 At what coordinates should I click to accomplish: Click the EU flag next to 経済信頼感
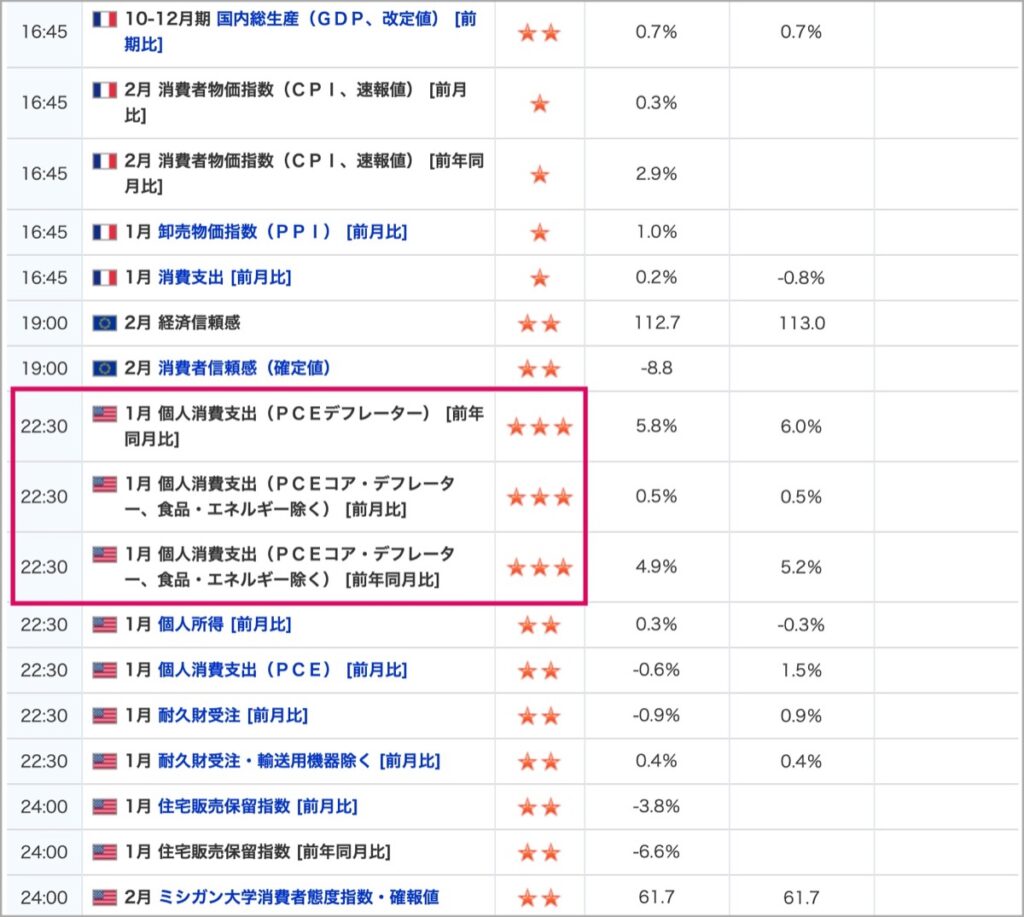coord(104,323)
